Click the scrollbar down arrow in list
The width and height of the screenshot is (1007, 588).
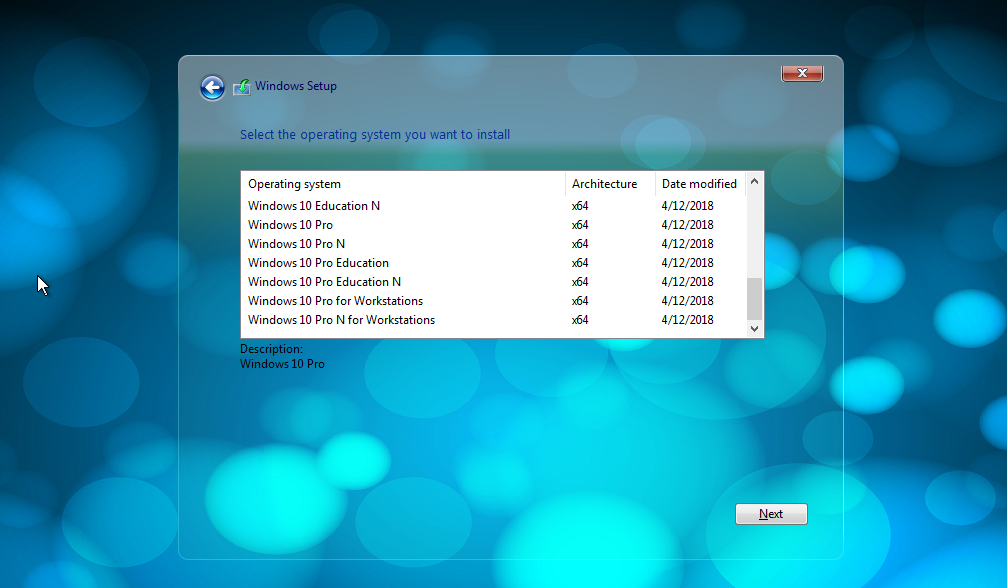pyautogui.click(x=754, y=328)
